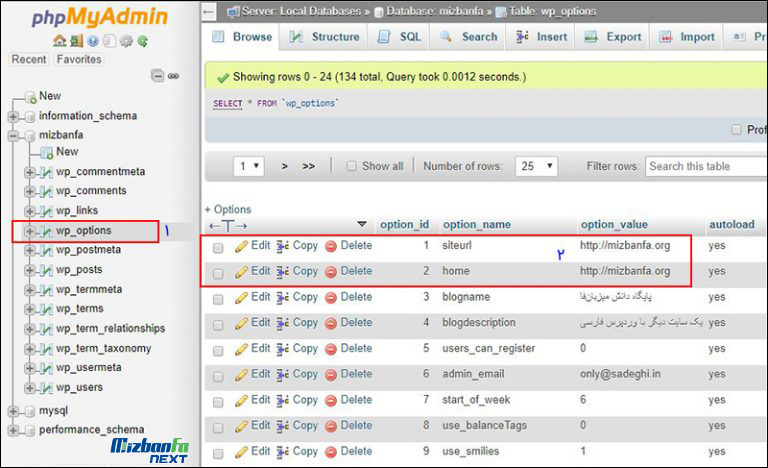Open column sort options dropdown triangle
768x468 pixels.
tap(362, 224)
